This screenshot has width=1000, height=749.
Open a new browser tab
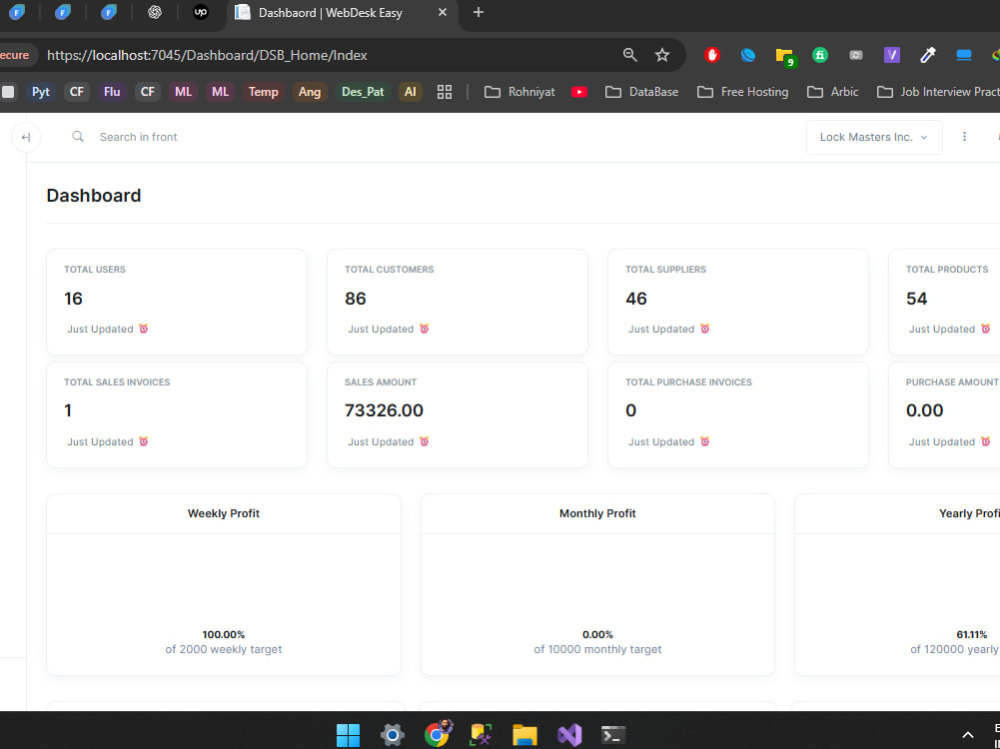(x=478, y=12)
